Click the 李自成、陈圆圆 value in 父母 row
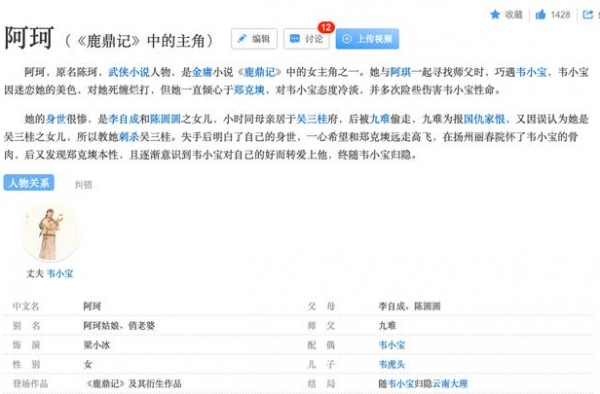 409,306
